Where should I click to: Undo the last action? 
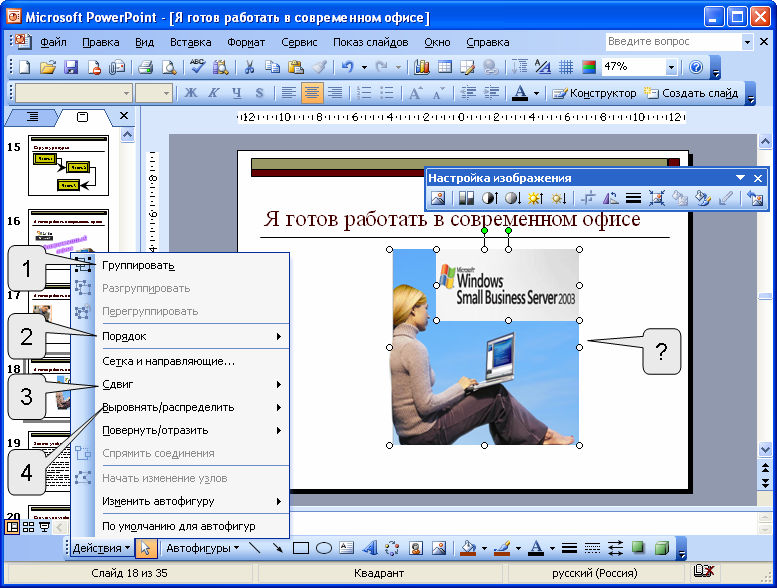pyautogui.click(x=348, y=67)
